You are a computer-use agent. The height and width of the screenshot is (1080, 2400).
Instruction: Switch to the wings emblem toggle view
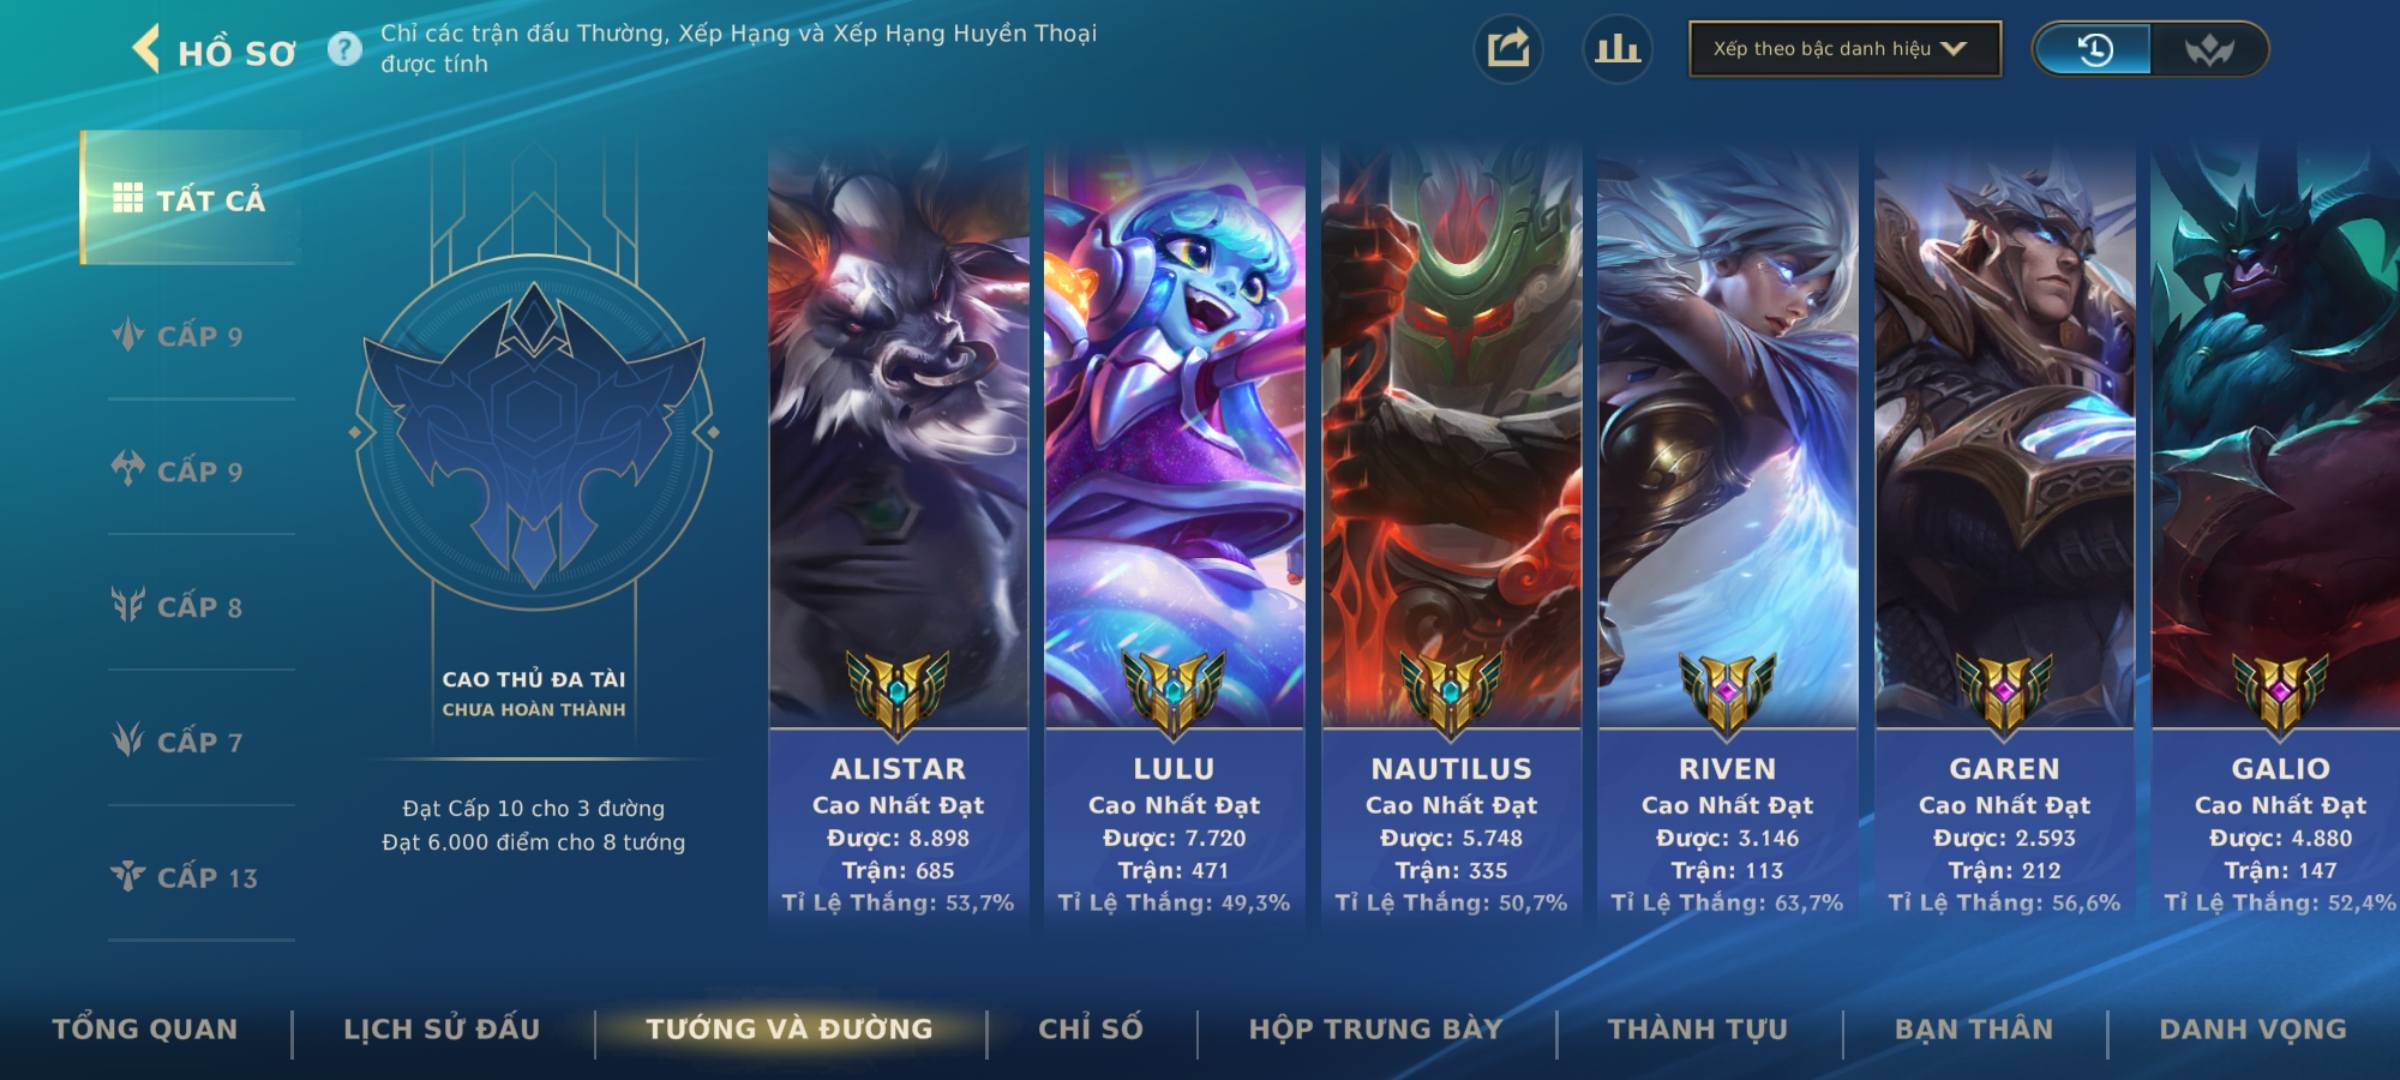2208,49
